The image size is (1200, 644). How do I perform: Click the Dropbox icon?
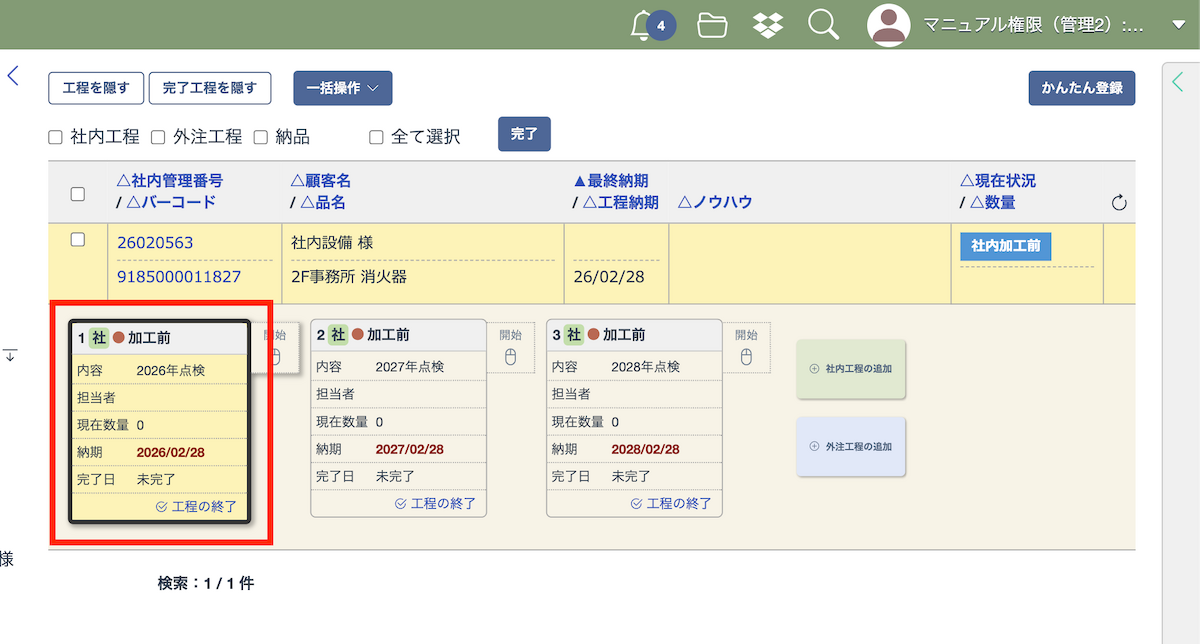coord(767,25)
